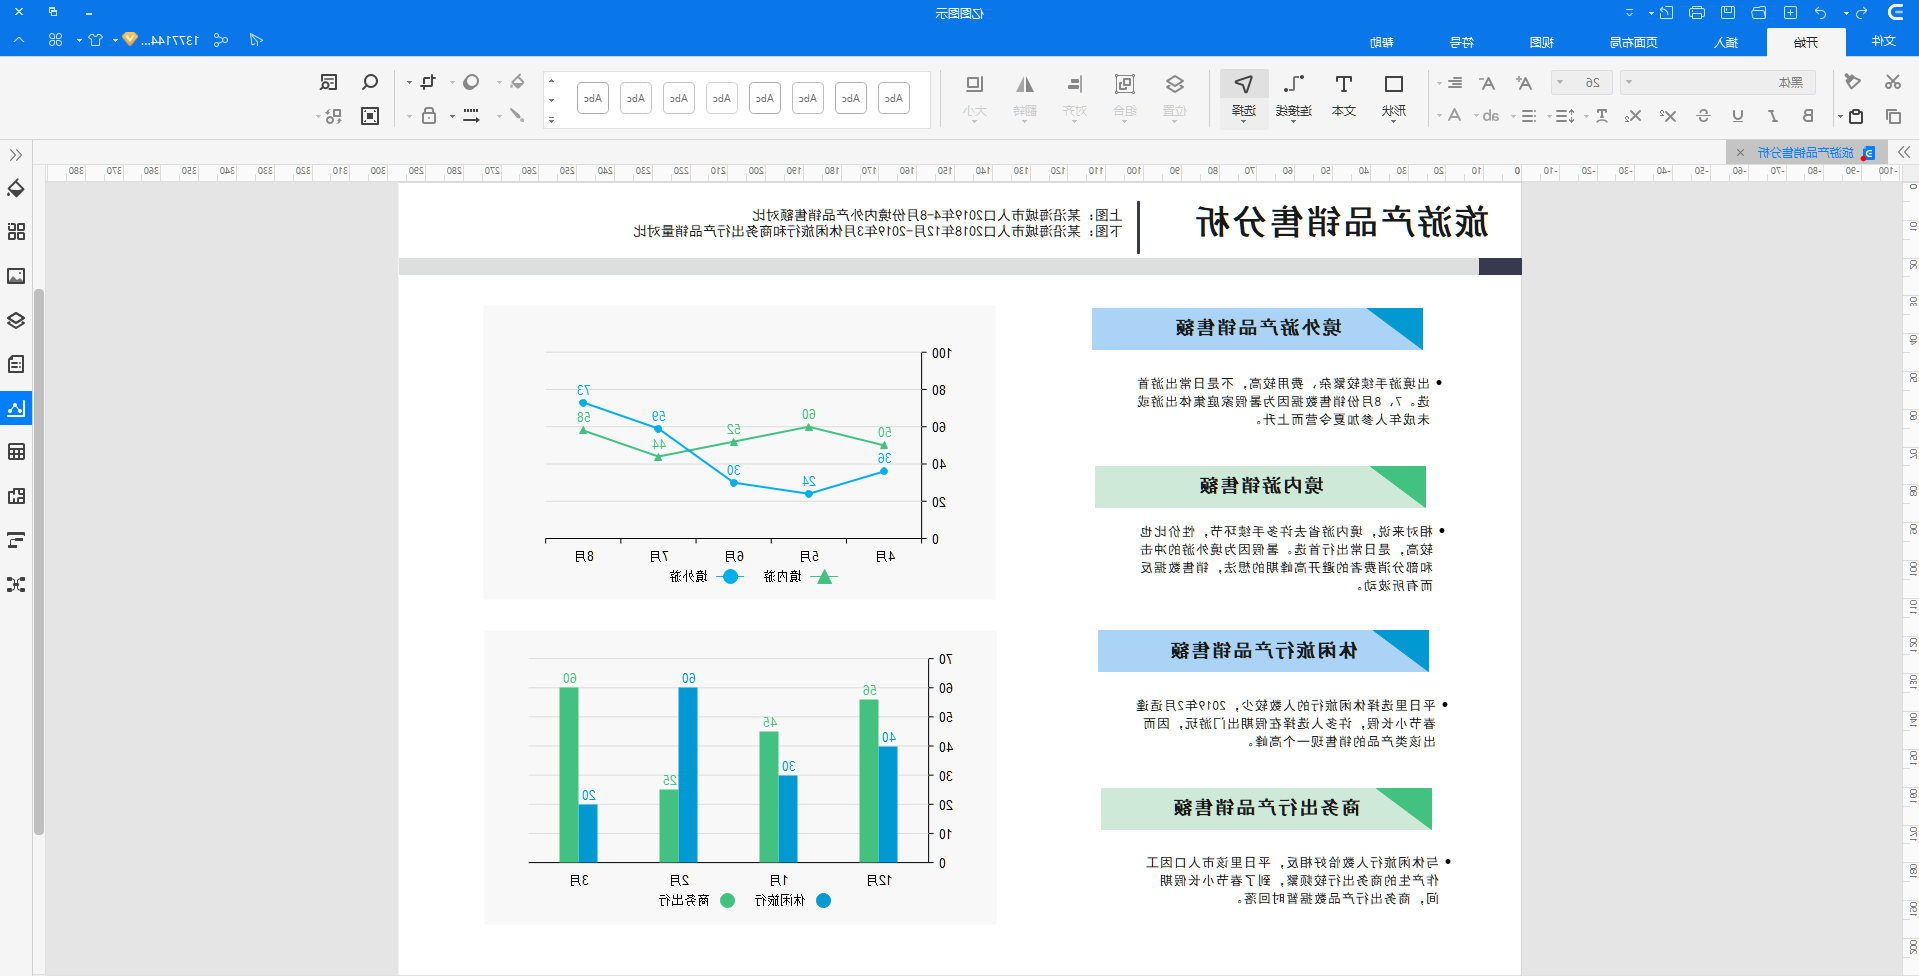The width and height of the screenshot is (1919, 976).
Task: Open the 页面布局 (Page Layout) tab
Action: [1634, 42]
